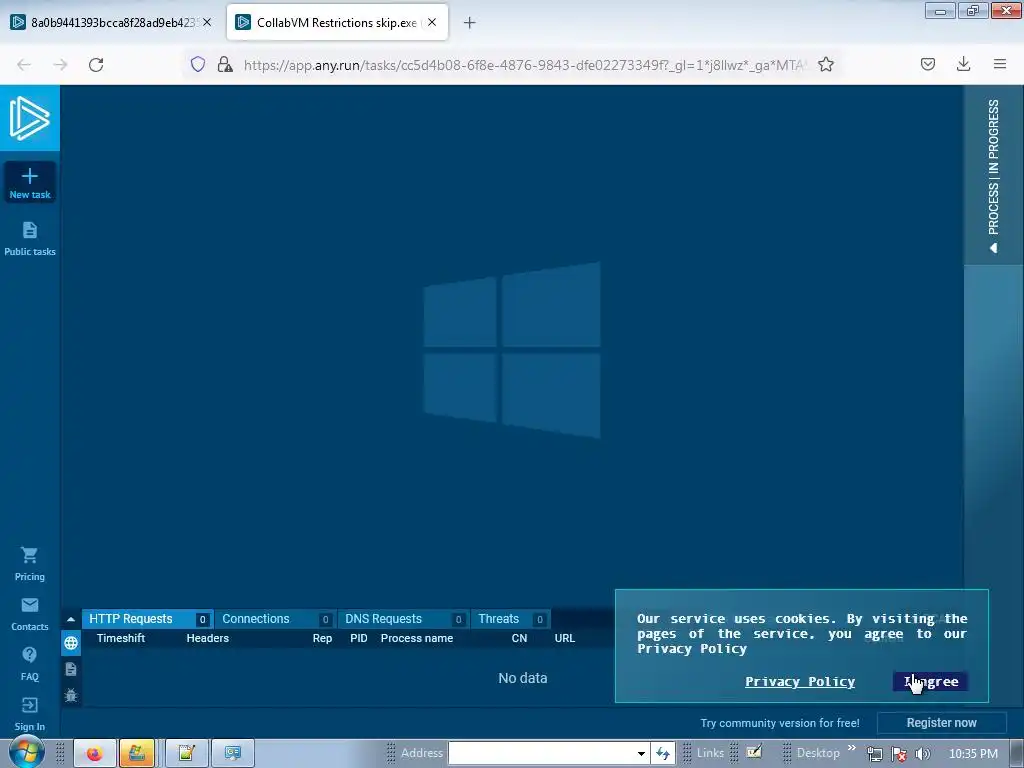Open the browser hamburger menu
Screen dimensions: 1024x768
tap(1000, 64)
